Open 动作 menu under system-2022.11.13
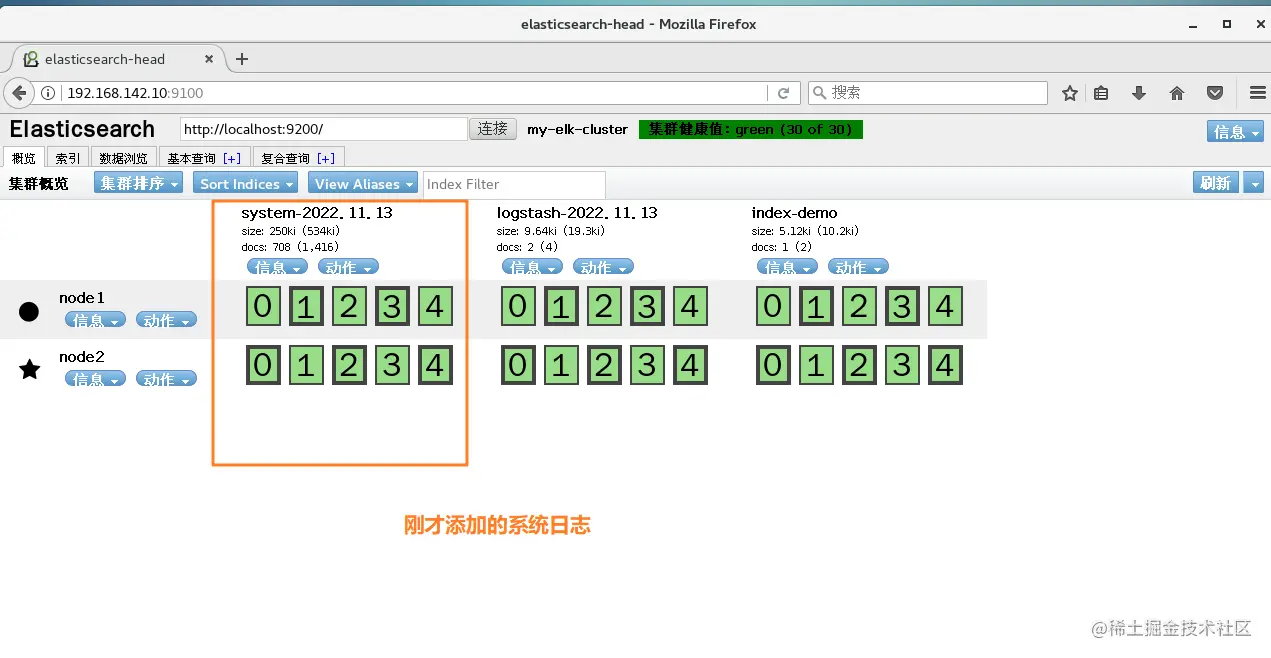 pos(348,267)
